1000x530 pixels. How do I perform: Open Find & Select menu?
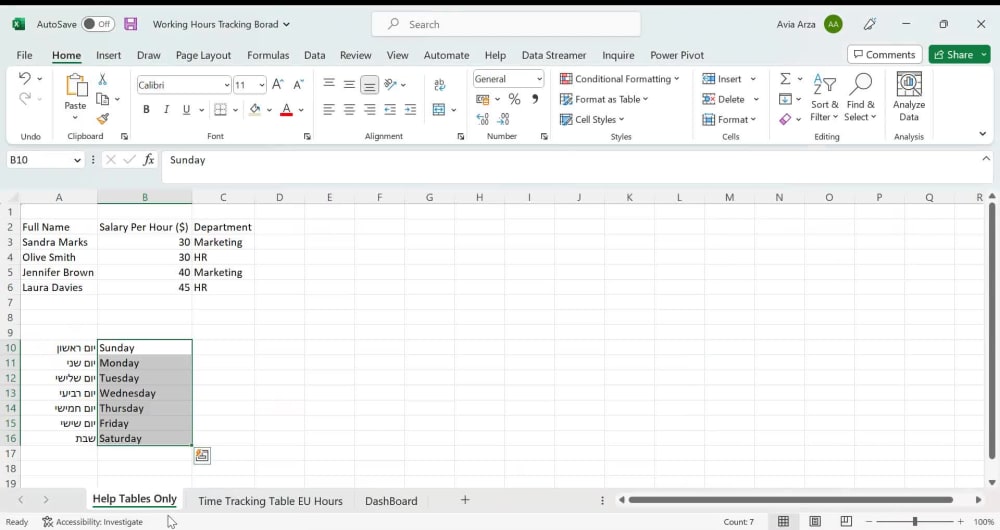pyautogui.click(x=860, y=98)
